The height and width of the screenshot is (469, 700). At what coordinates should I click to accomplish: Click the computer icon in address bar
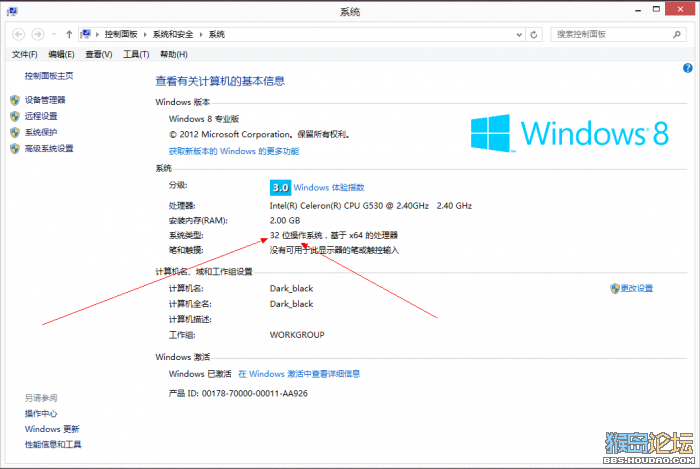(86, 34)
